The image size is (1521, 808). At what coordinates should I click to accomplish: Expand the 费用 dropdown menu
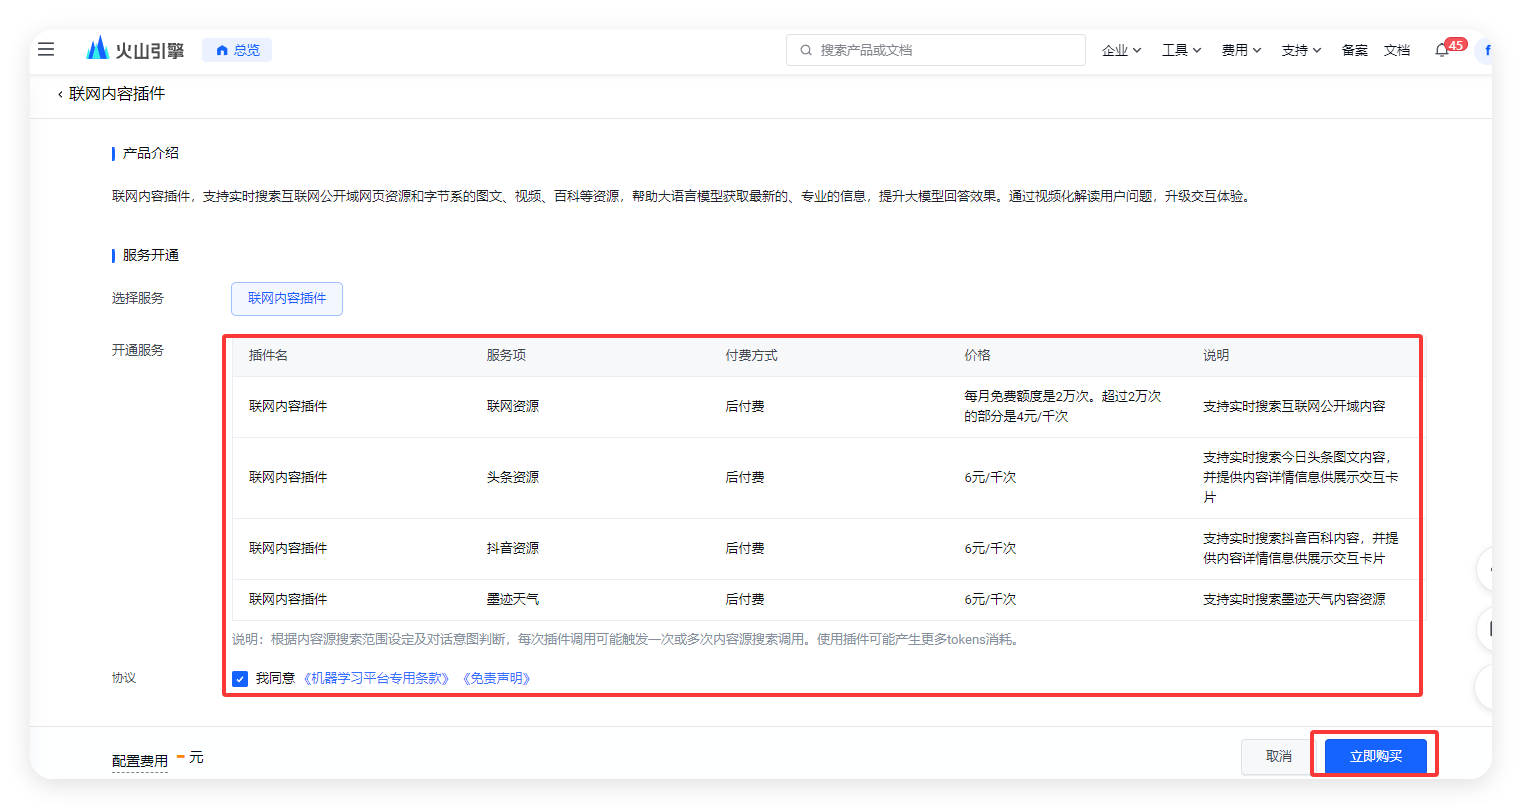click(x=1241, y=50)
